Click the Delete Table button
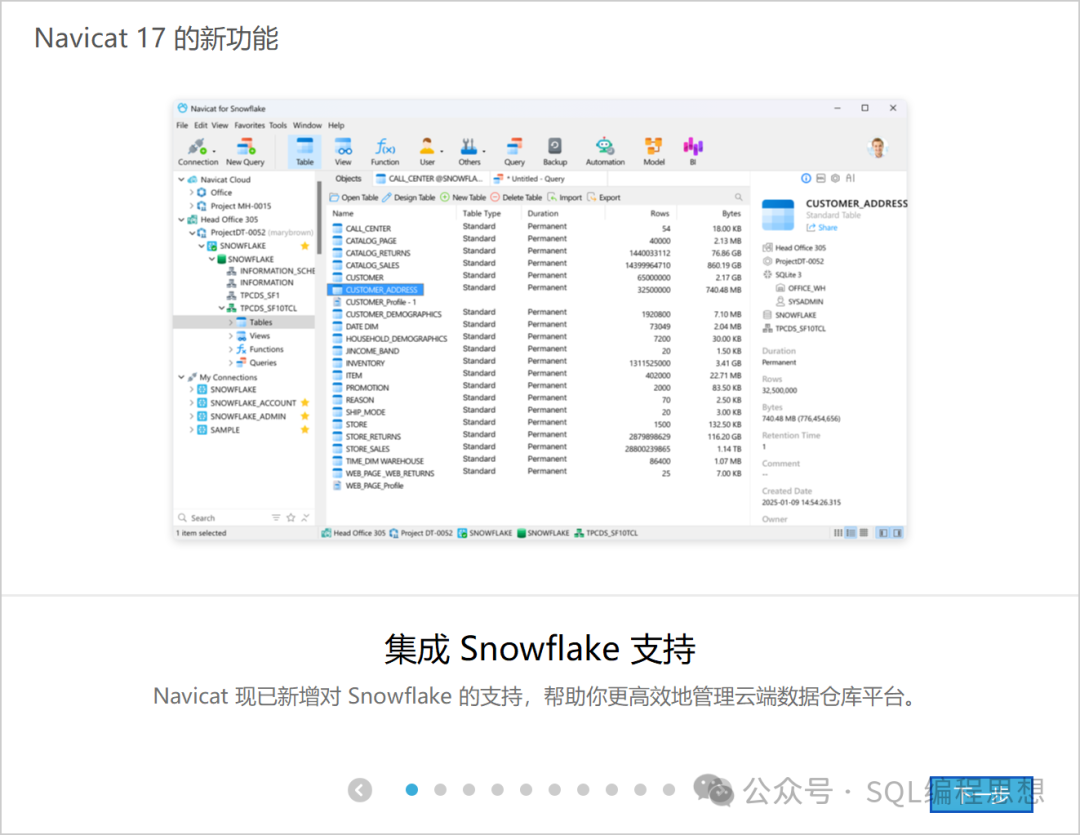This screenshot has width=1080, height=835. pyautogui.click(x=516, y=197)
